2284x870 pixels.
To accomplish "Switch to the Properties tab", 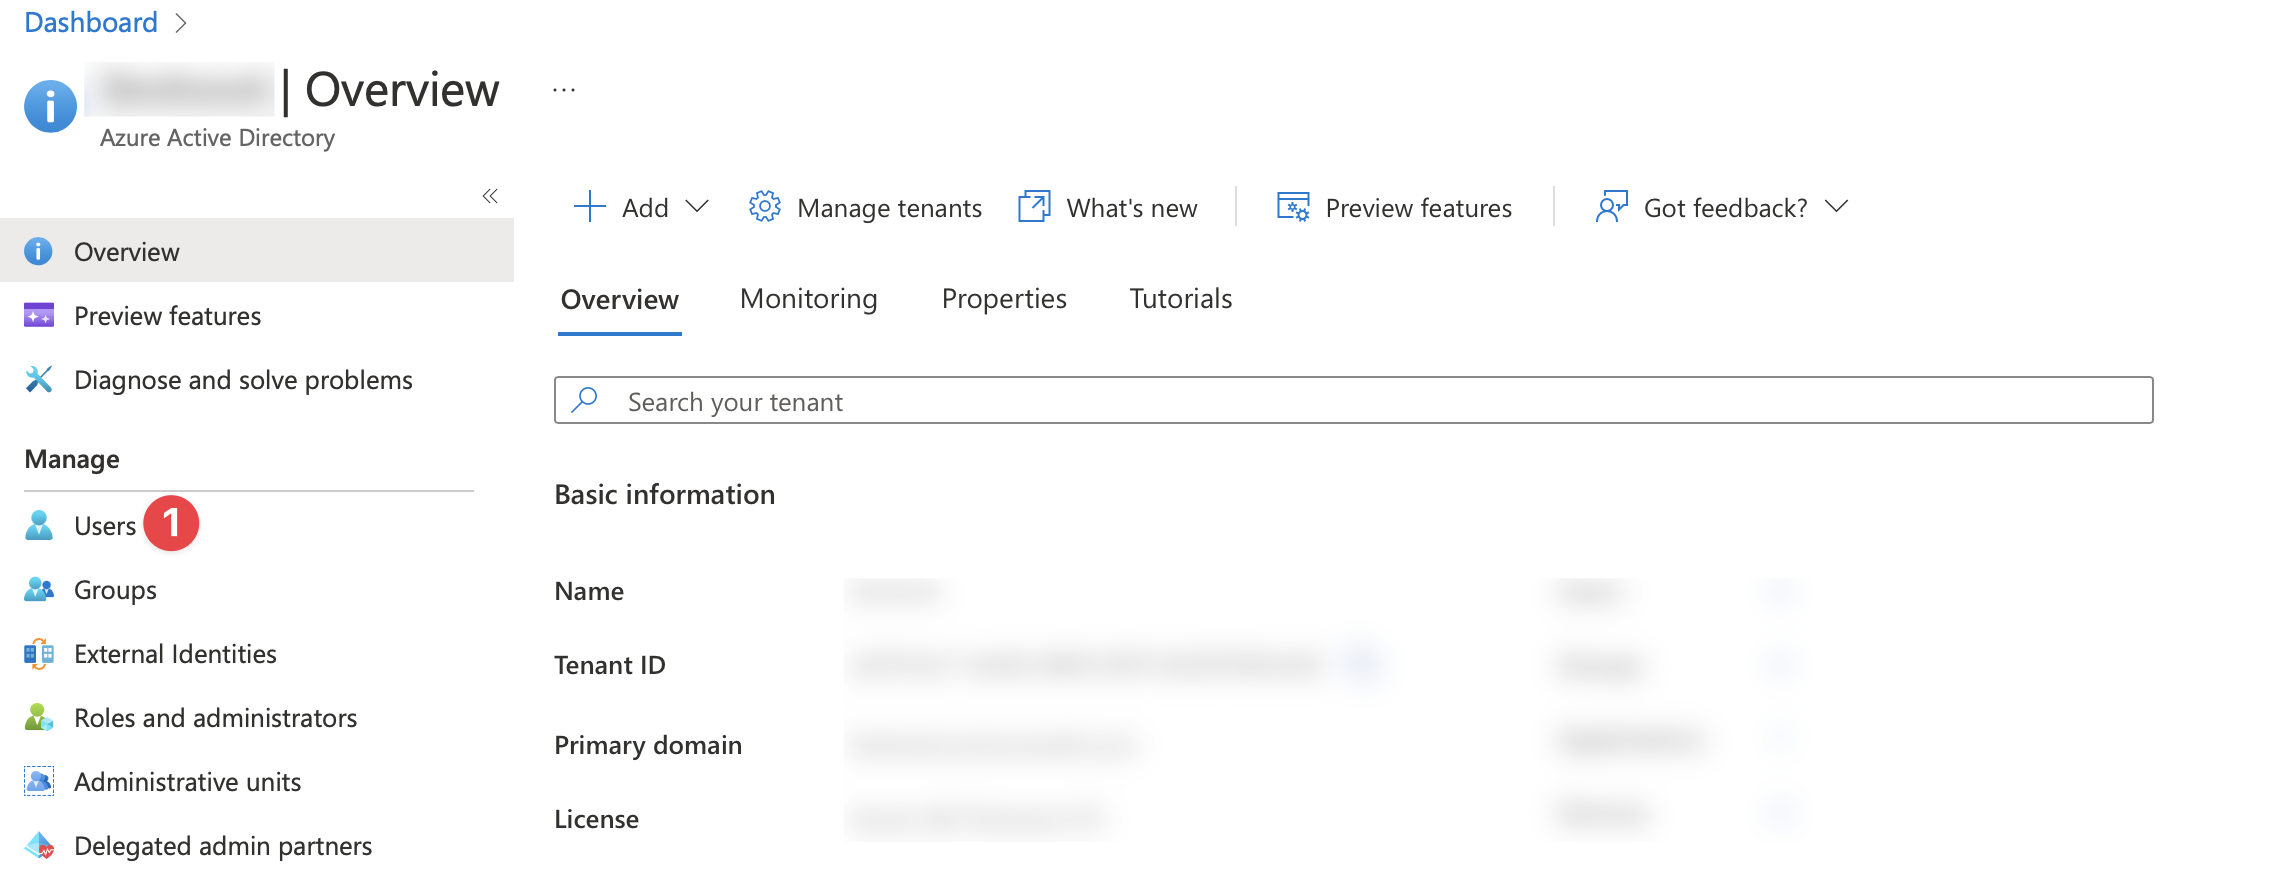I will [x=1003, y=299].
